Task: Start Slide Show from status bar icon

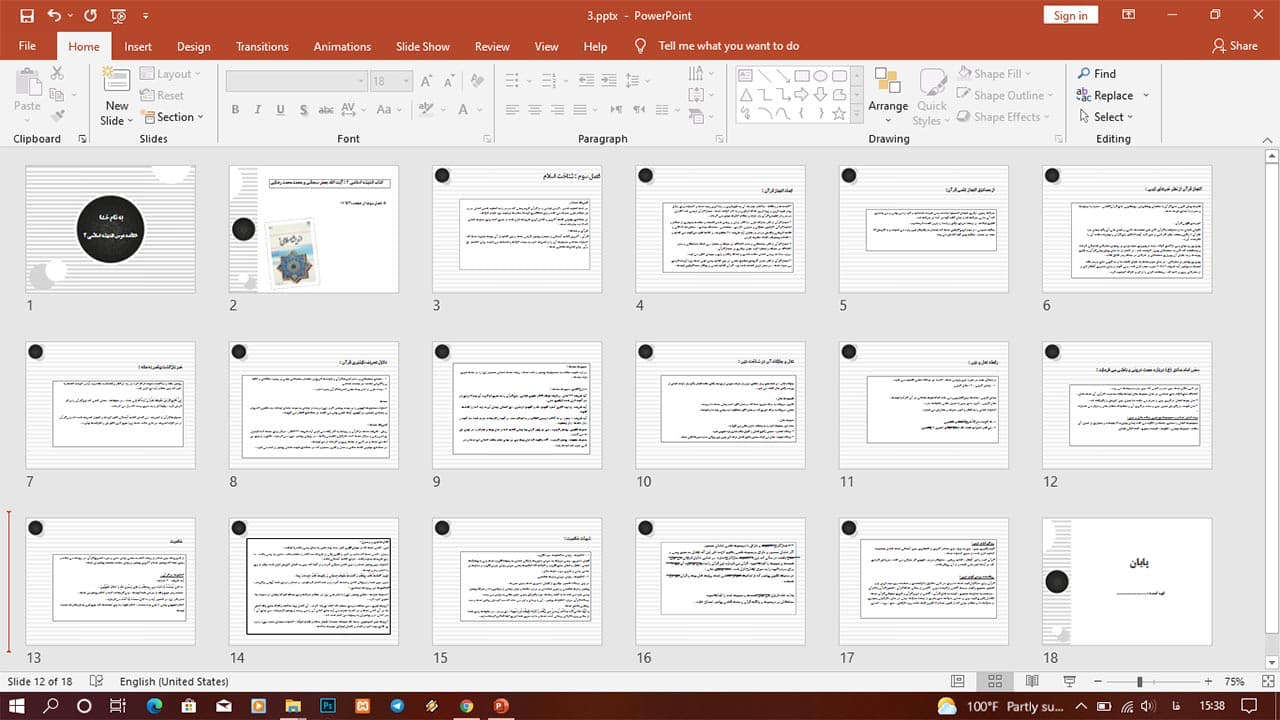Action: pyautogui.click(x=1068, y=681)
